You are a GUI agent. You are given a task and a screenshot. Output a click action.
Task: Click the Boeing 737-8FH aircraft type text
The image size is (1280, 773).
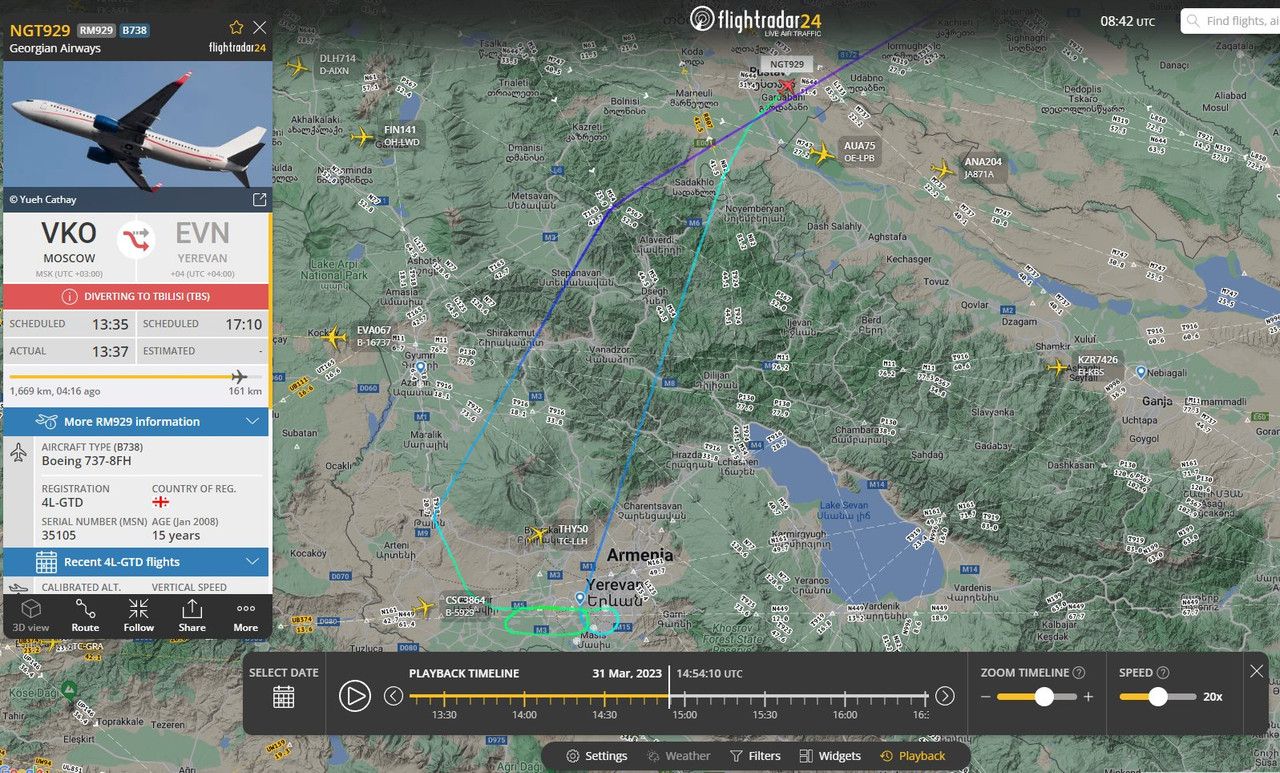coord(86,461)
